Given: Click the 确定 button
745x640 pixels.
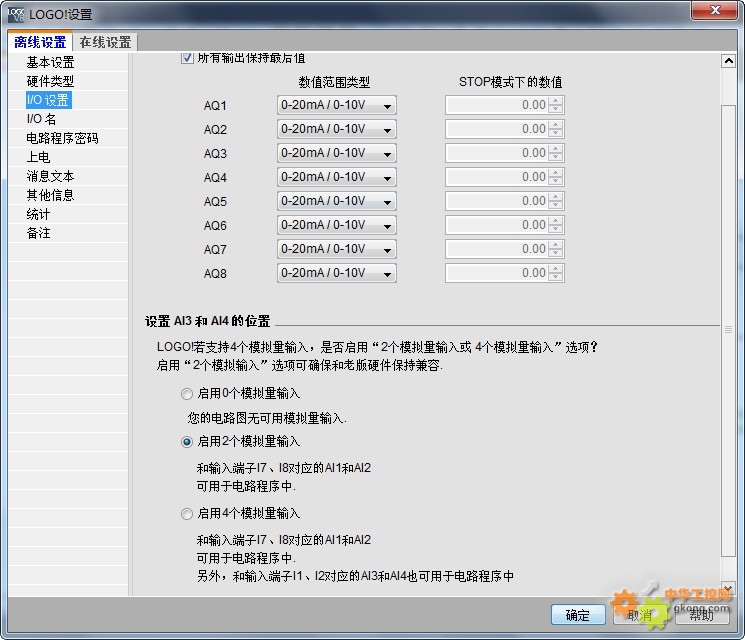Looking at the screenshot, I should tap(578, 615).
